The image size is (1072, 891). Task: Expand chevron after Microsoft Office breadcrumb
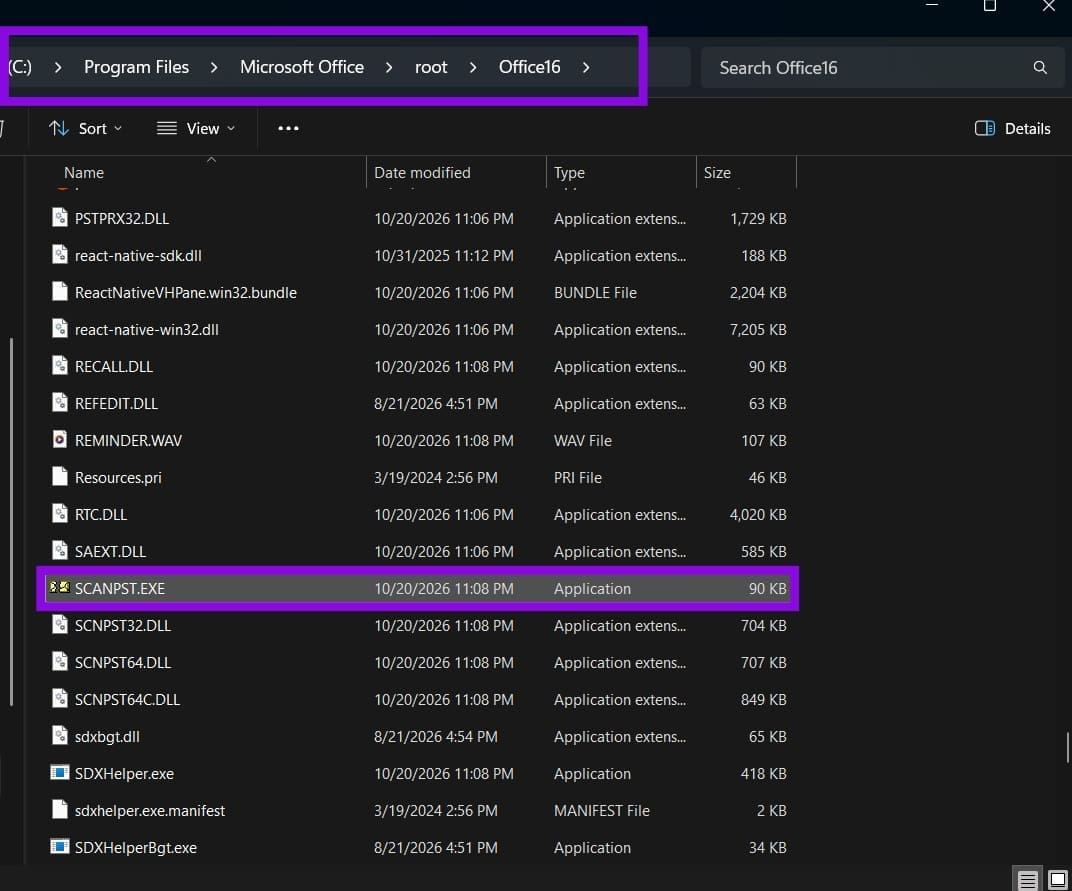[x=389, y=67]
